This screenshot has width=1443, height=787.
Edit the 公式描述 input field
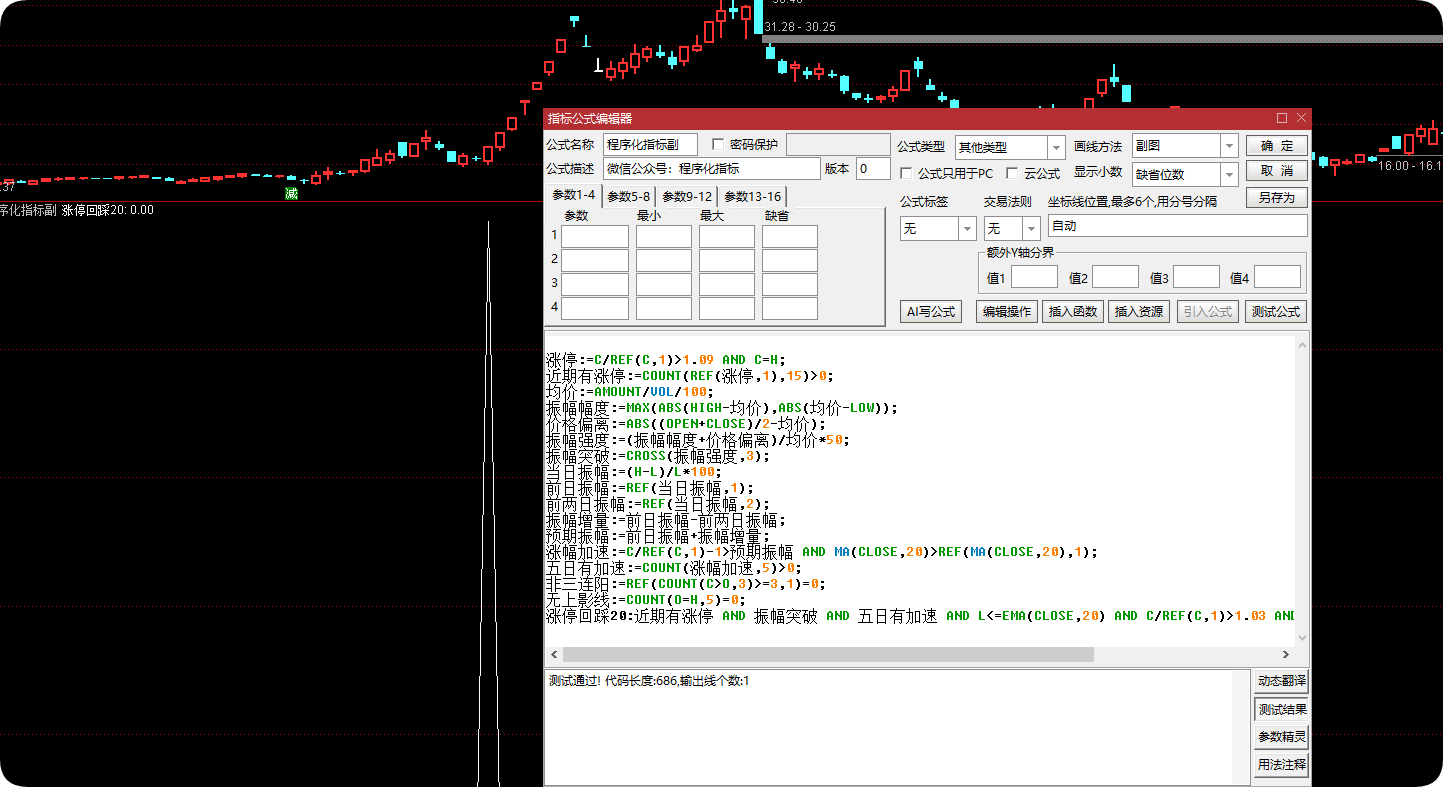click(711, 169)
